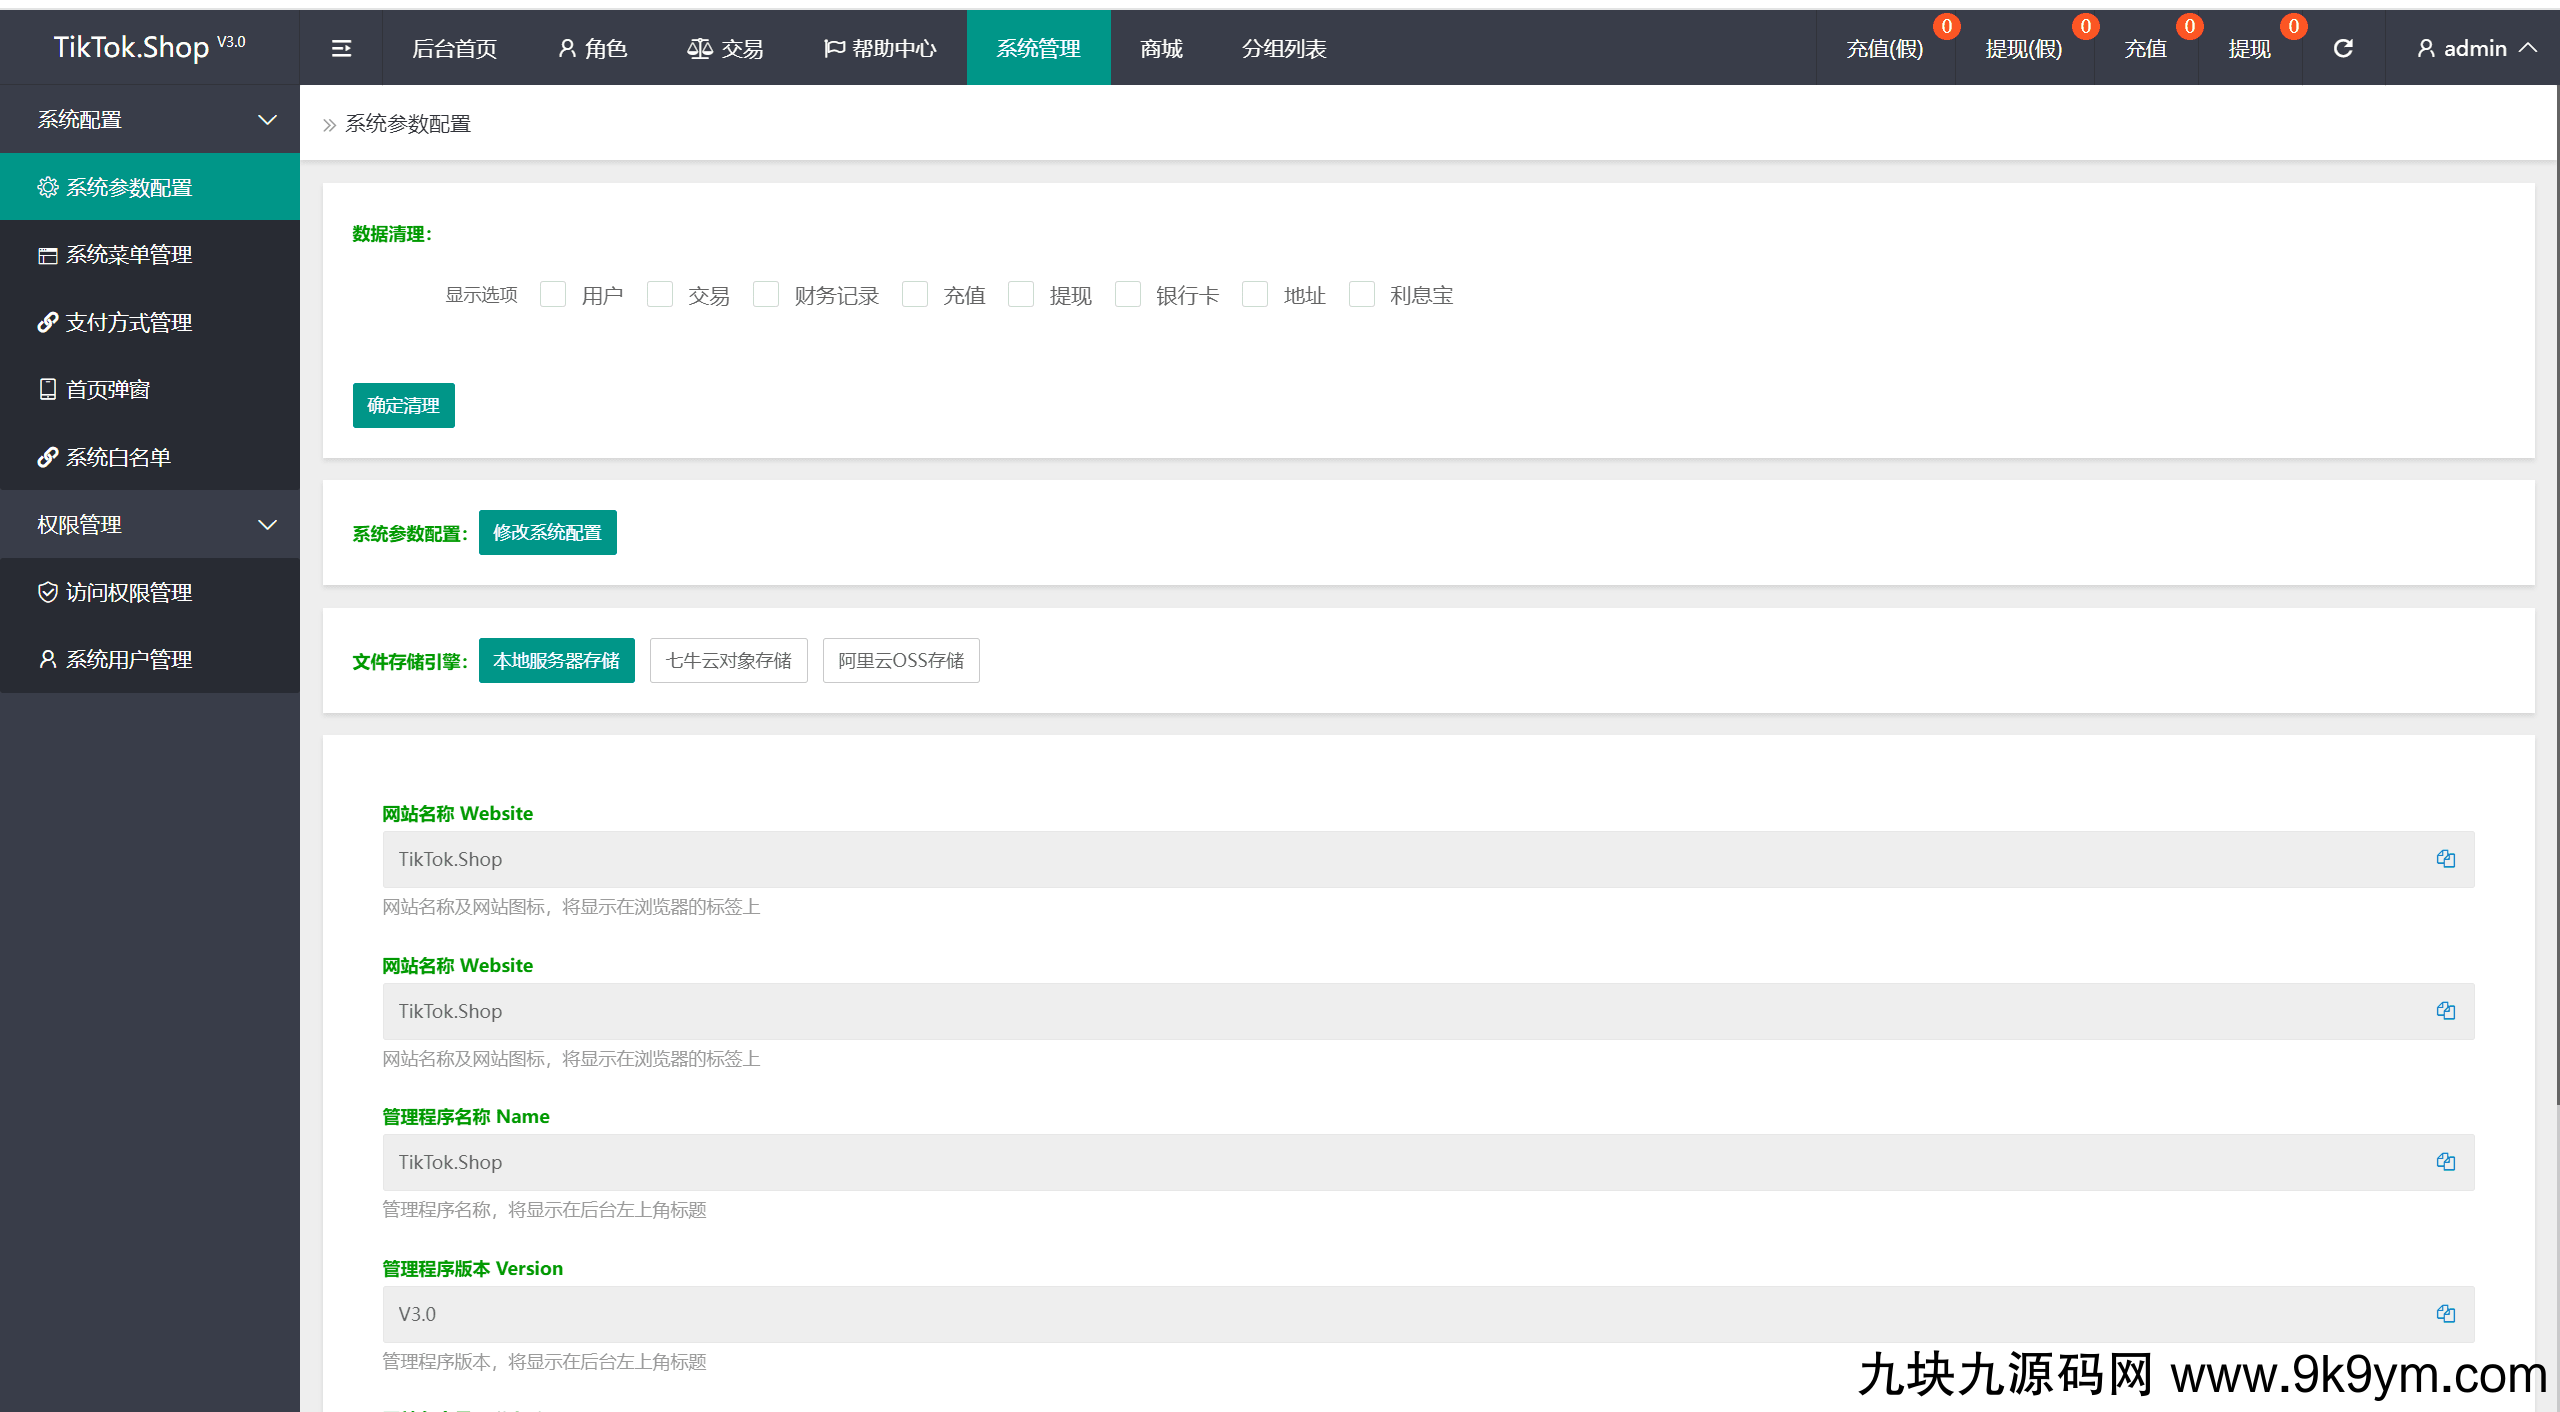
Task: Check the 财务记录 checkbox
Action: click(766, 294)
